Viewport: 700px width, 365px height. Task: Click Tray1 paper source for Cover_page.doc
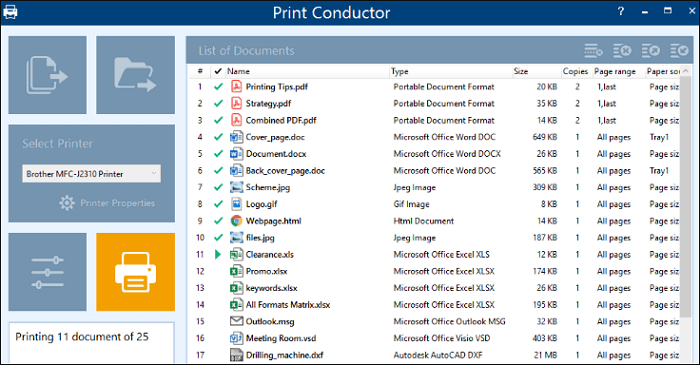tap(659, 137)
